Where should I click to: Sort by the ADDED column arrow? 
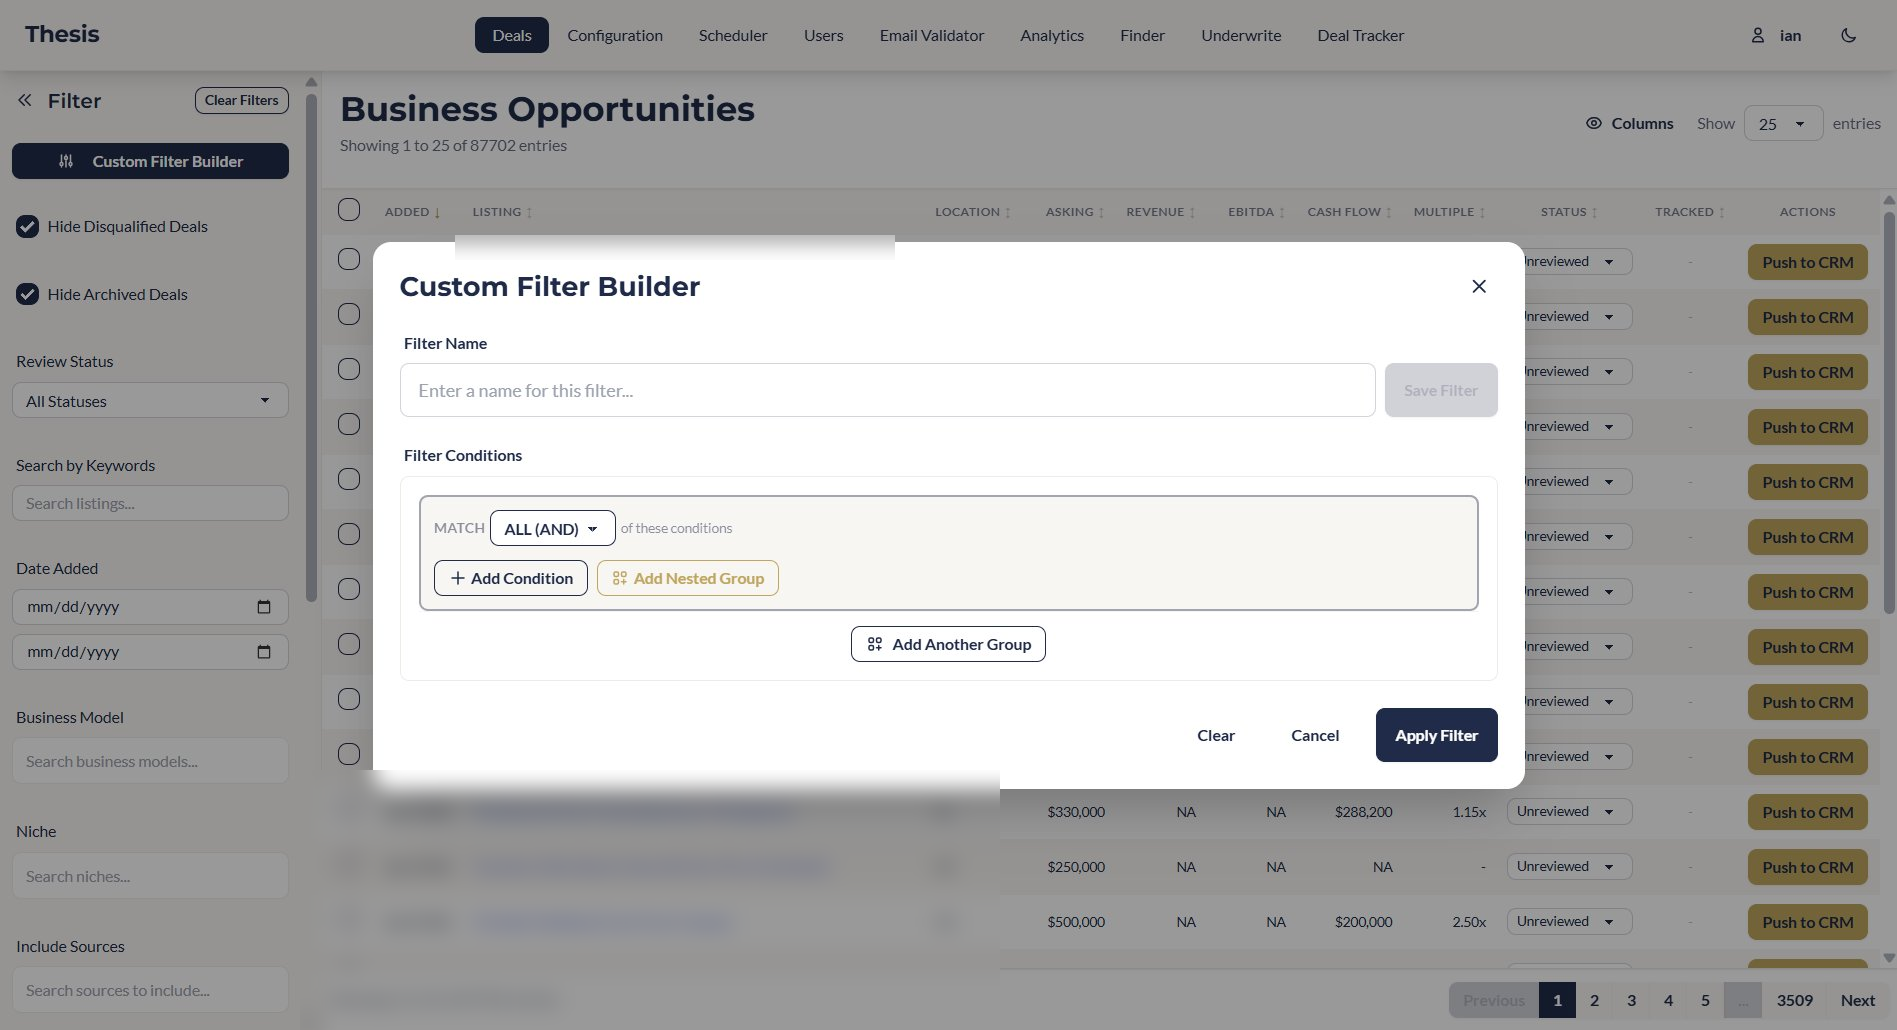437,212
